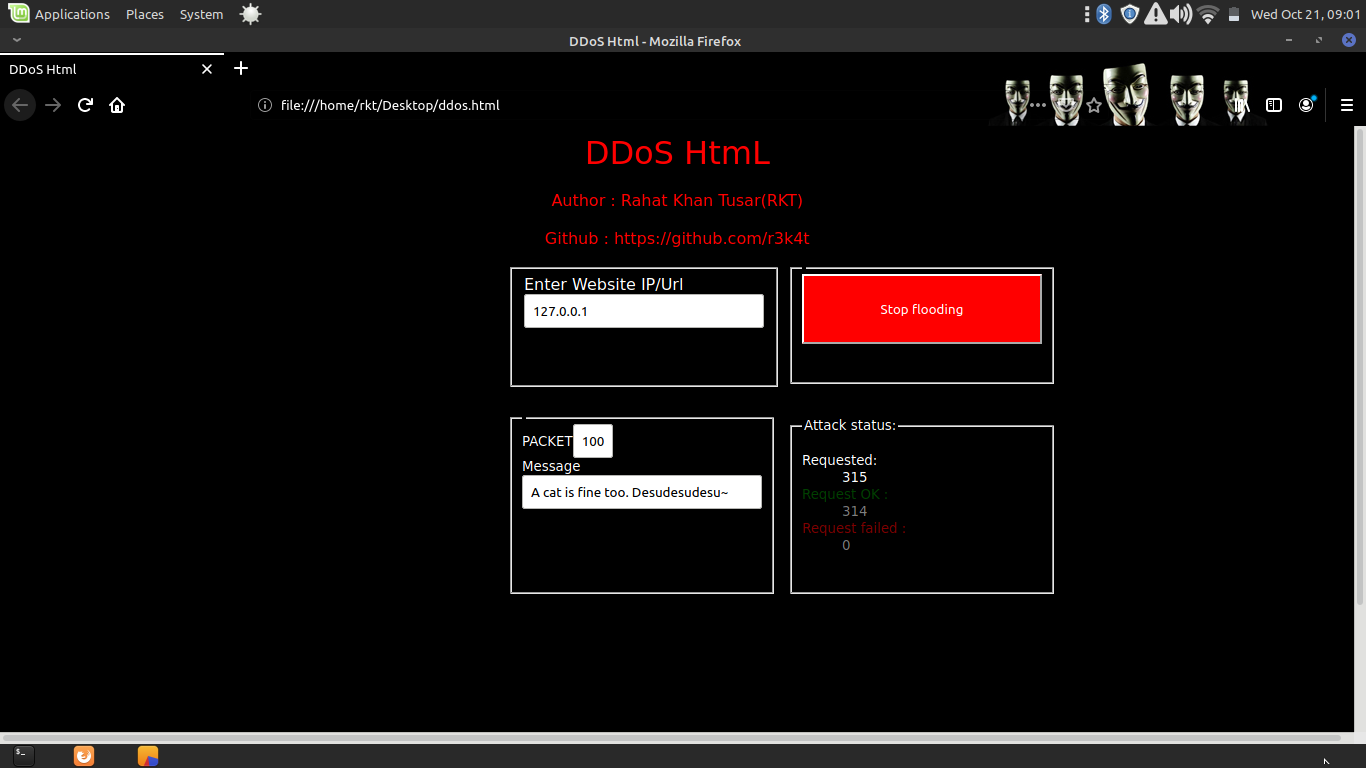Open the System menu
The width and height of the screenshot is (1366, 768).
[x=200, y=13]
